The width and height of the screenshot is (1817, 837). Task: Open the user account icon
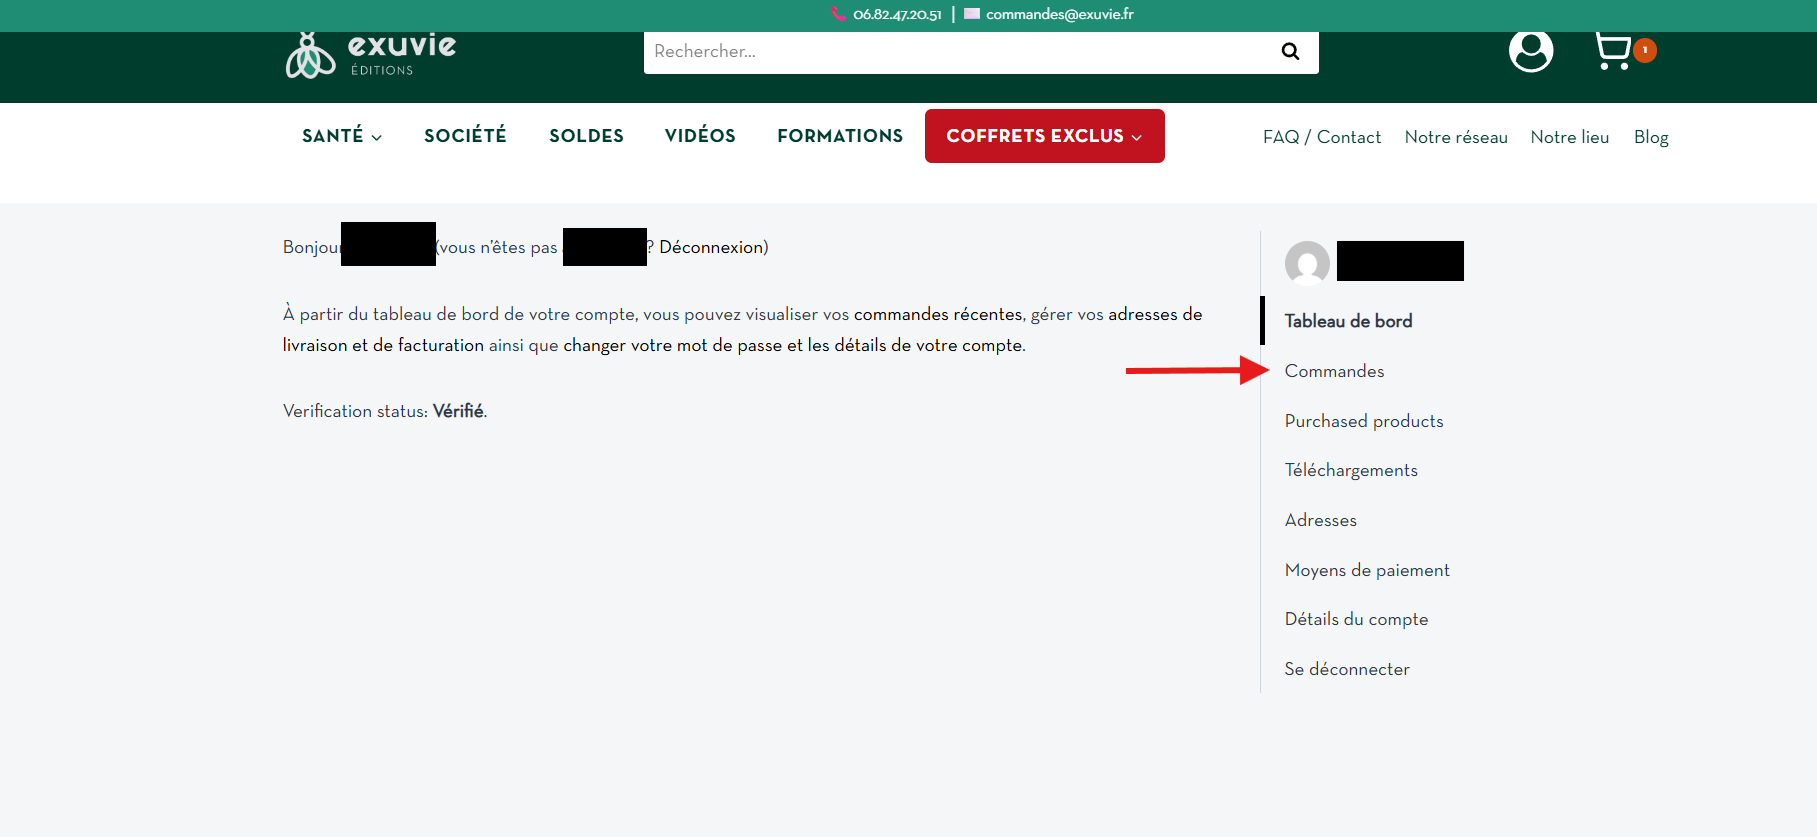pos(1530,50)
